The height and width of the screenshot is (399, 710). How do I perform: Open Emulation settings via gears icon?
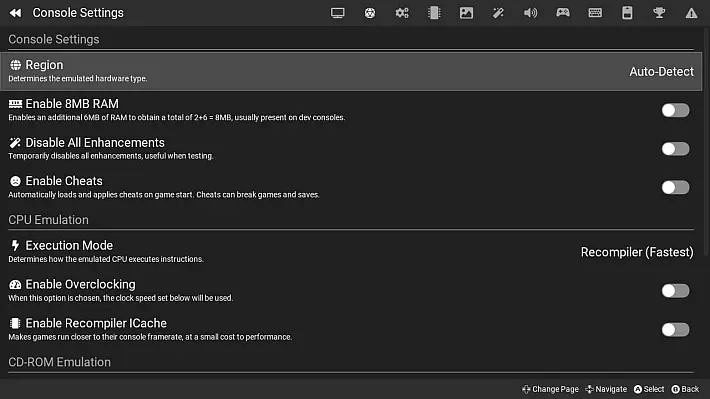pos(402,13)
